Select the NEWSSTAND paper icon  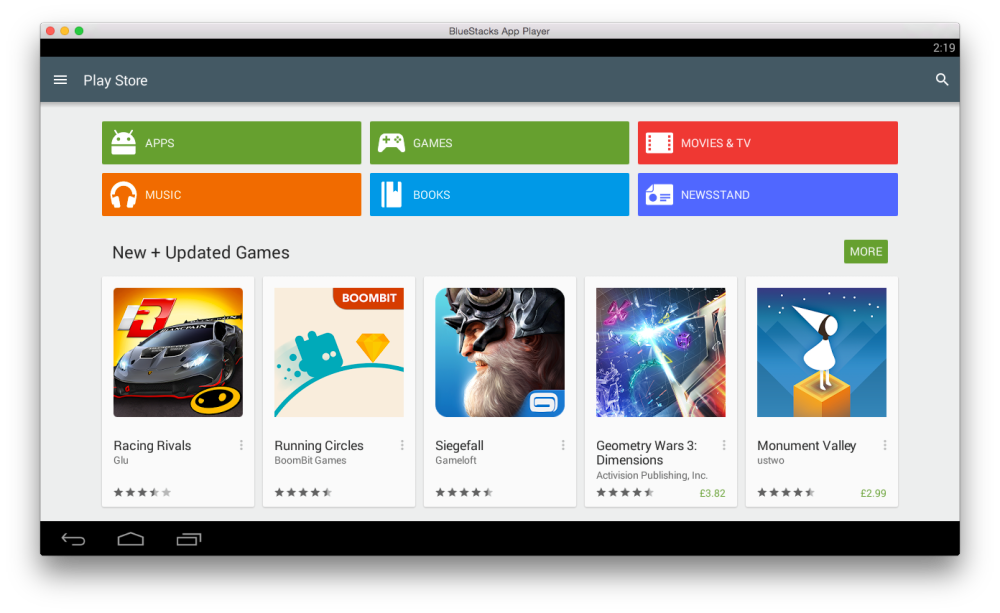(x=658, y=194)
